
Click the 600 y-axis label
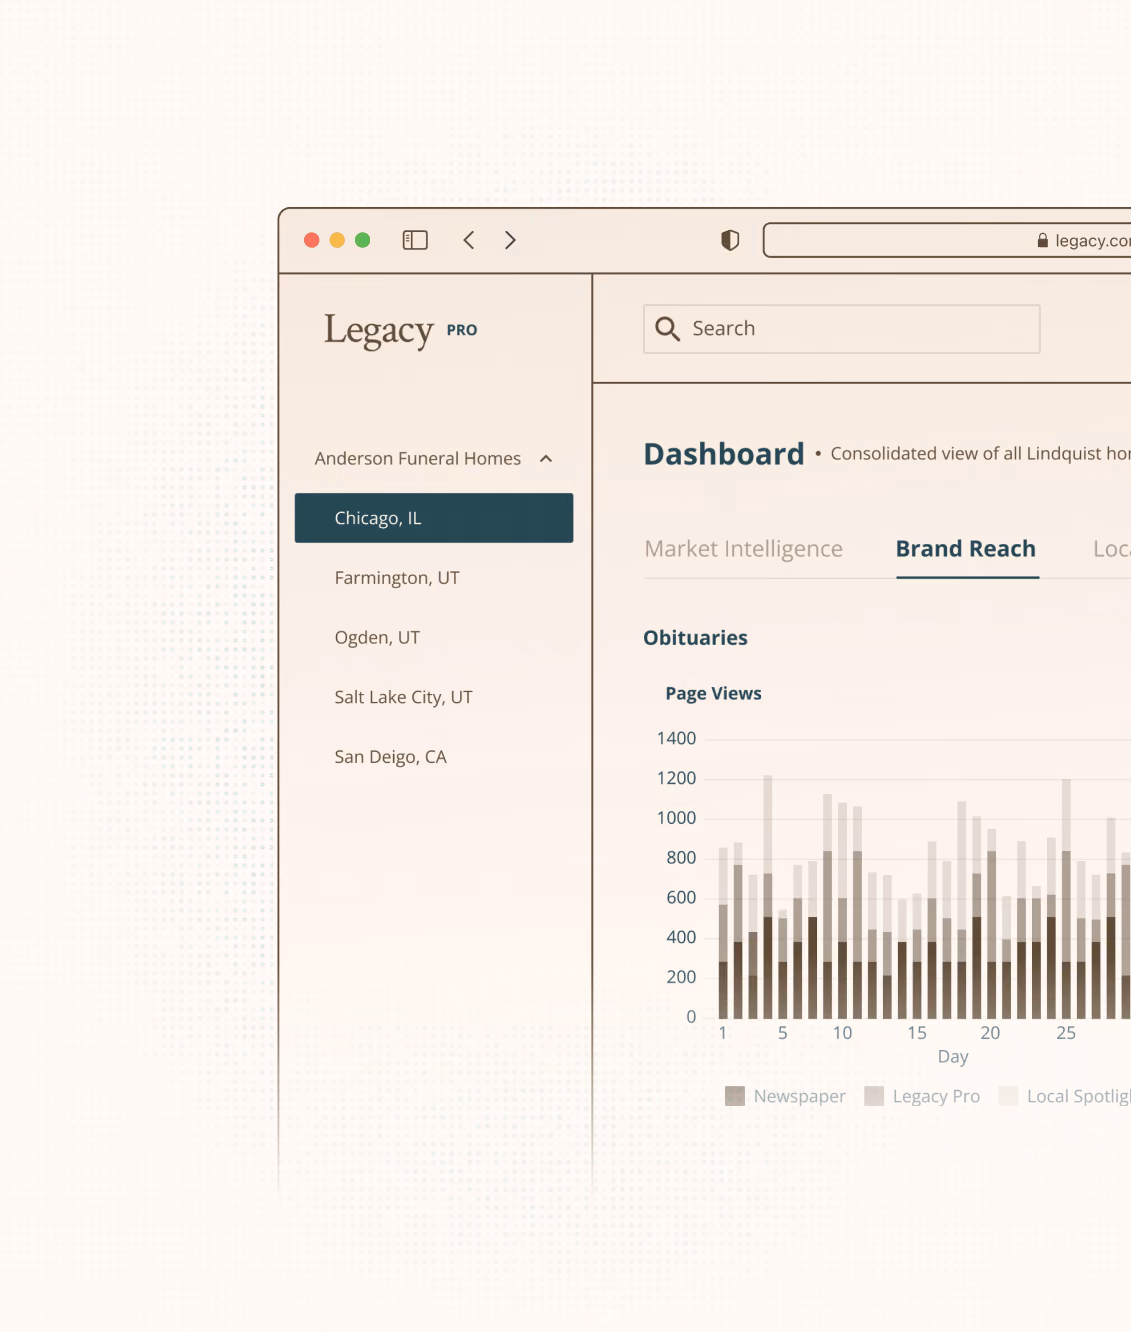(681, 898)
